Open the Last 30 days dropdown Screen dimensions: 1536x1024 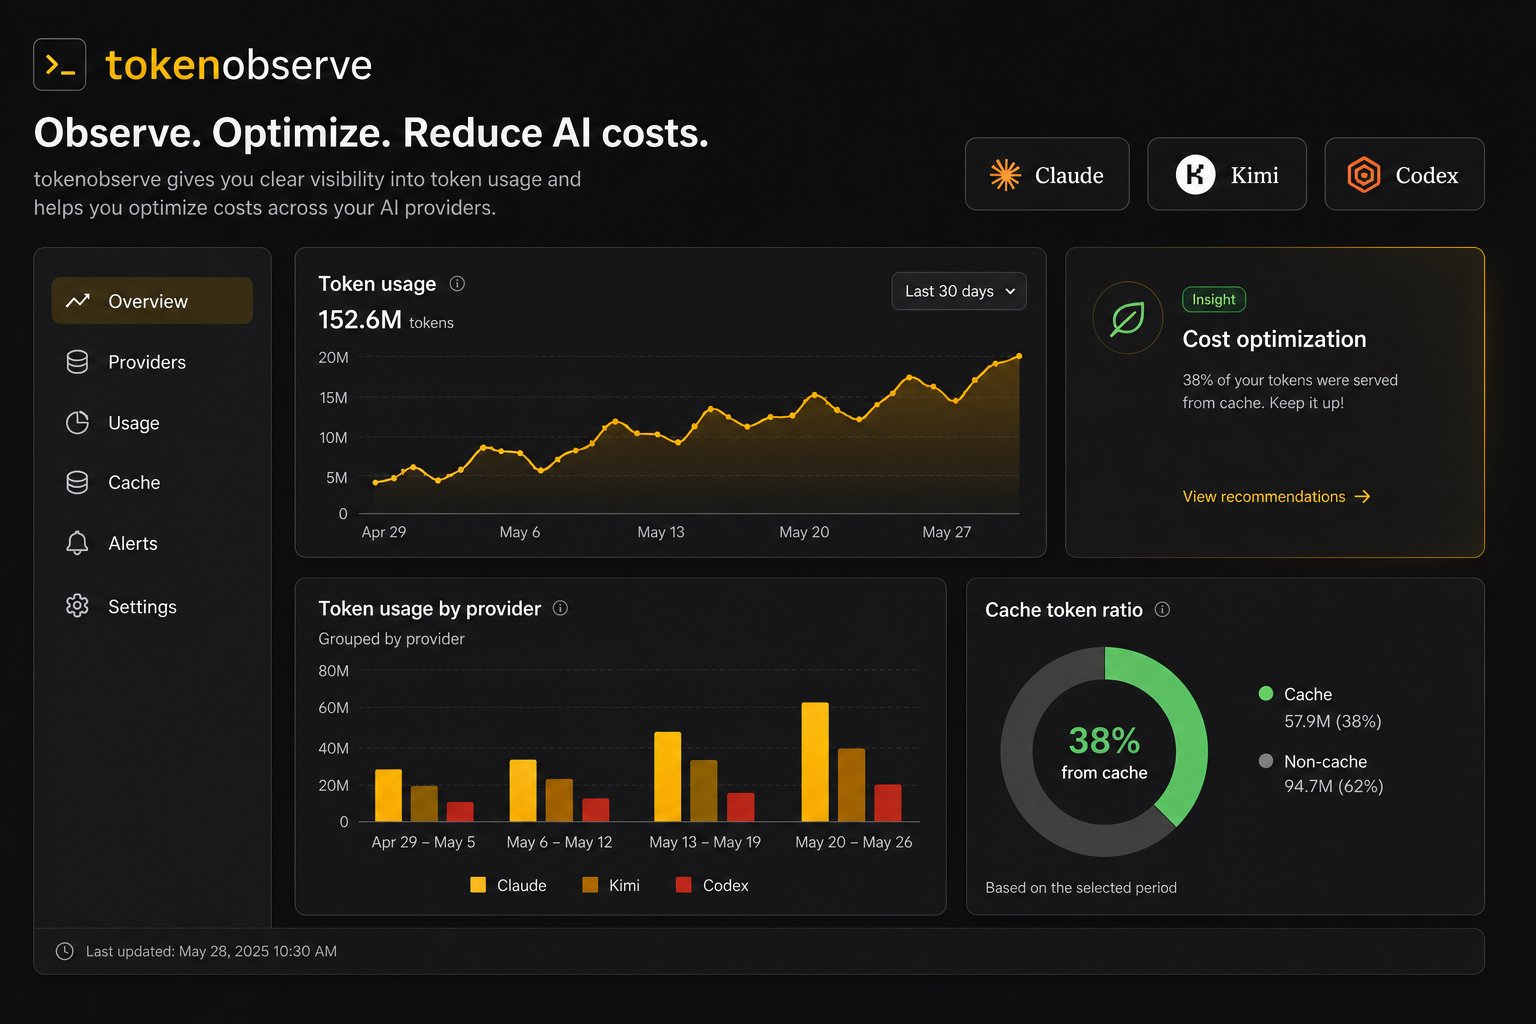pos(958,291)
